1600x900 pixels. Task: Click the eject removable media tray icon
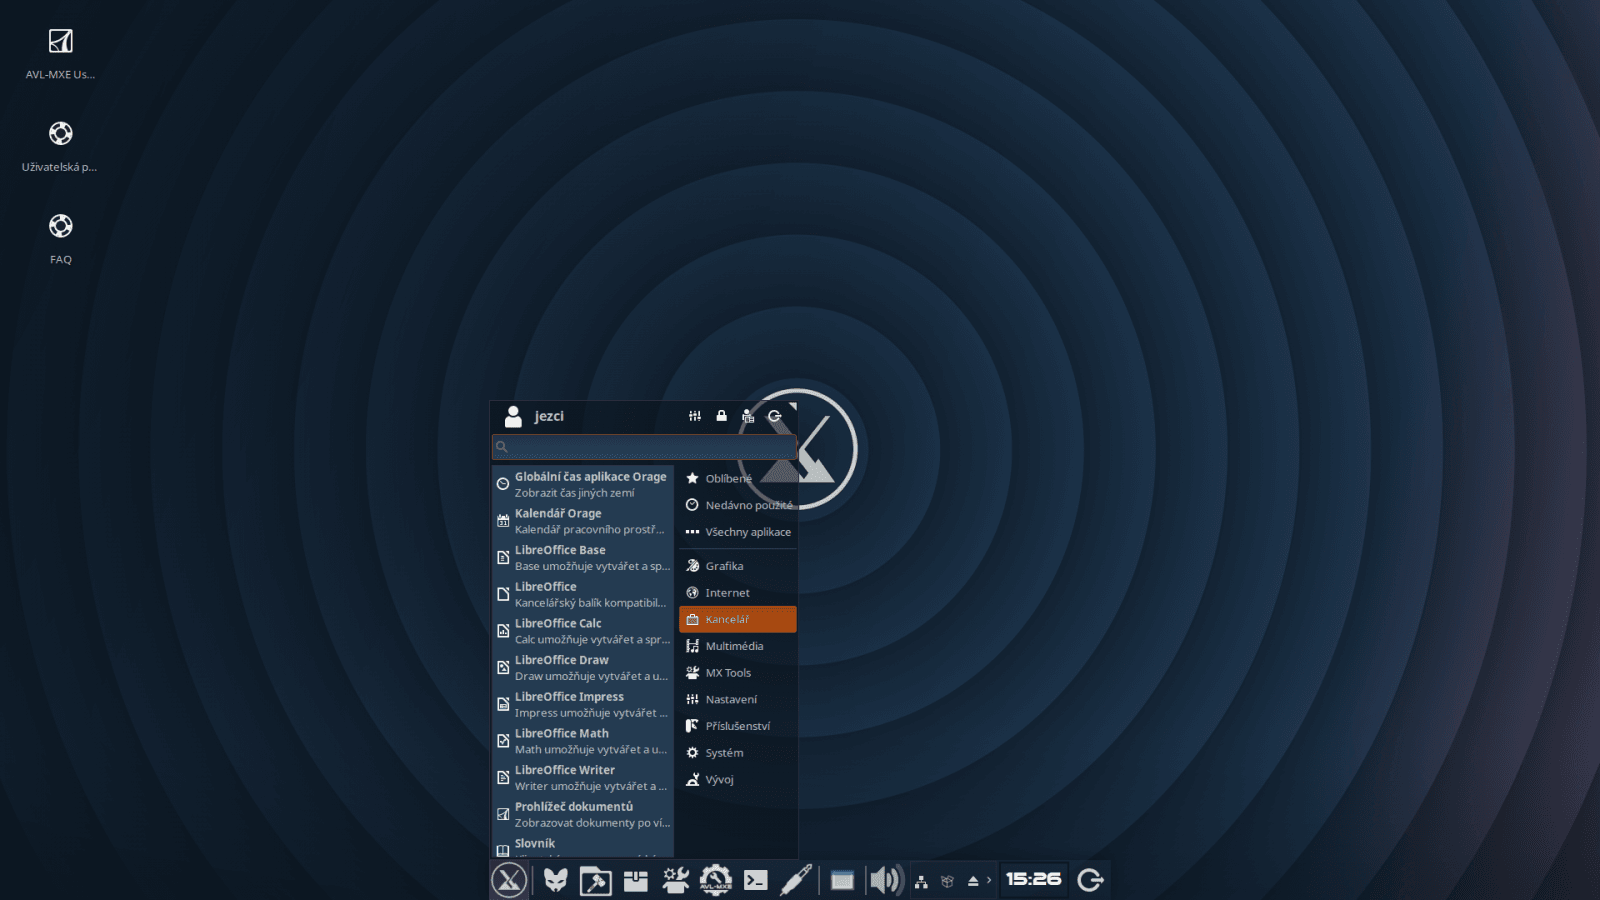(972, 880)
